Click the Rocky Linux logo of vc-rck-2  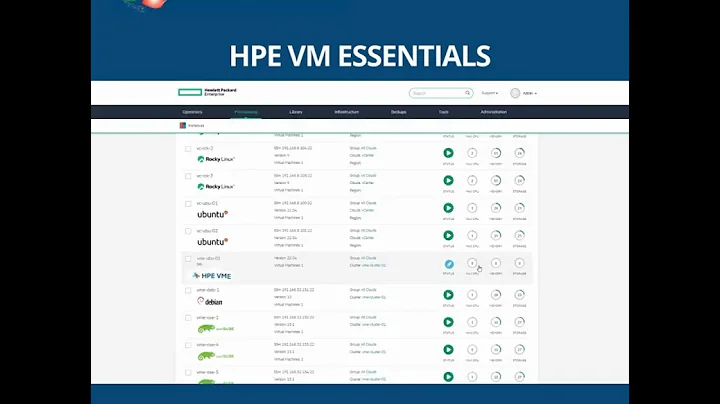tap(216, 159)
